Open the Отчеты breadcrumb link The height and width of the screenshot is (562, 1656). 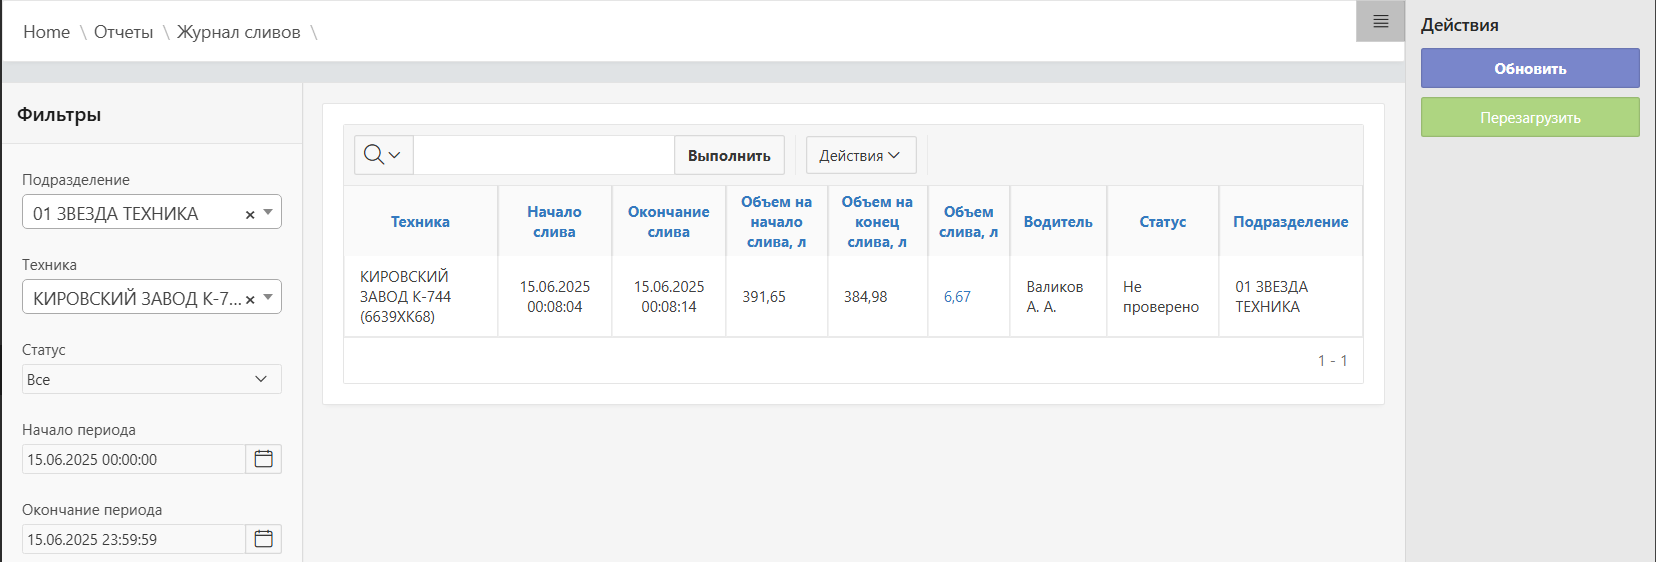click(123, 32)
